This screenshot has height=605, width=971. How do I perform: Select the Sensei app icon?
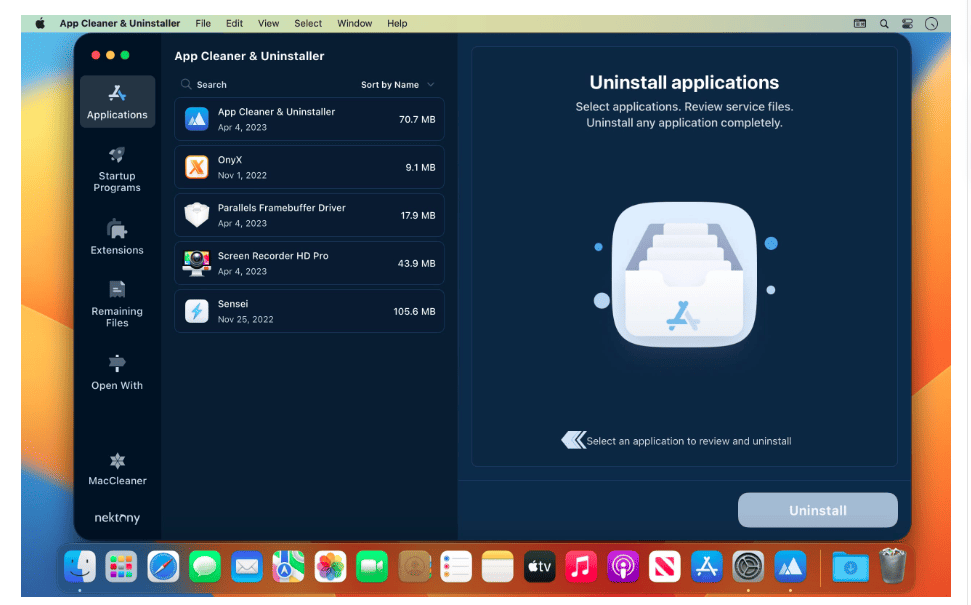[197, 311]
